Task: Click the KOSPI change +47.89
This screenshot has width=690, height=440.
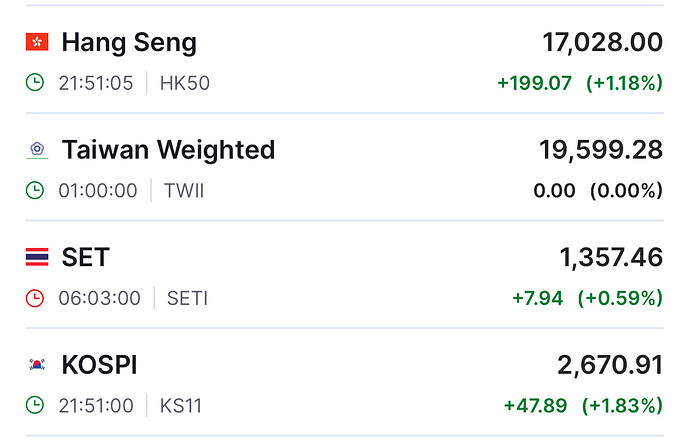Action: click(x=535, y=406)
